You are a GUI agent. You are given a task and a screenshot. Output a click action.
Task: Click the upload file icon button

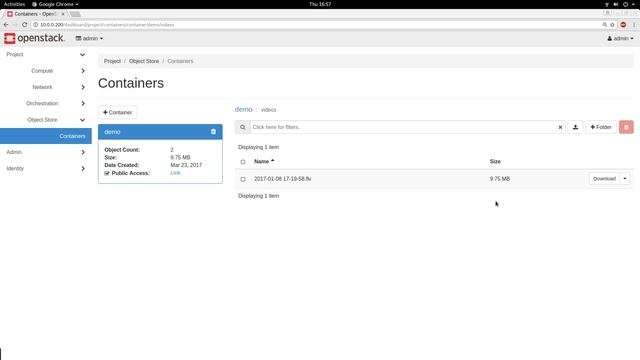(575, 127)
